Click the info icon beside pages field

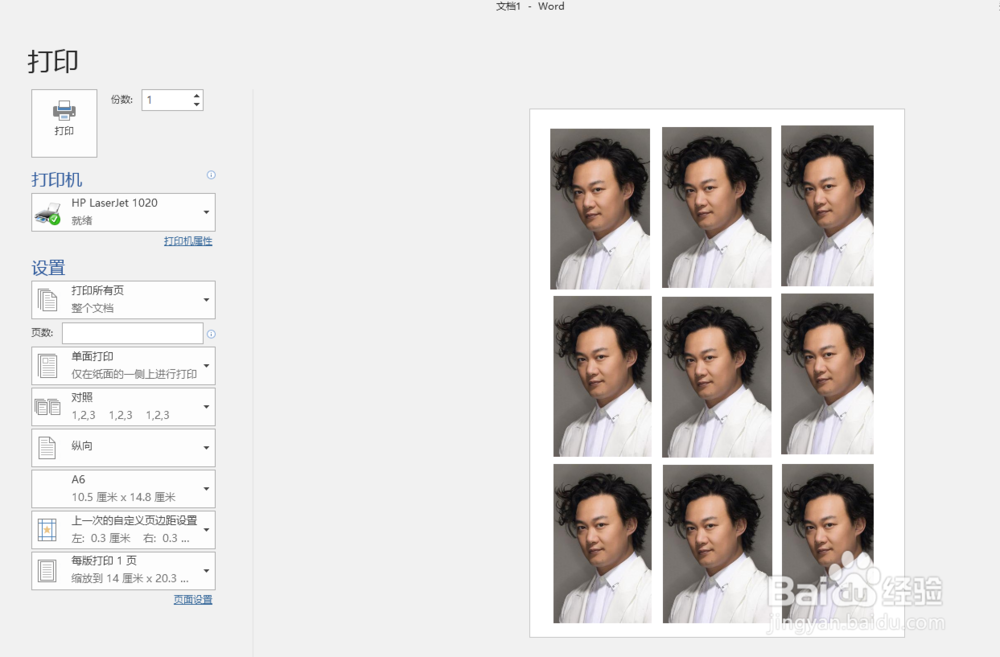(x=211, y=334)
